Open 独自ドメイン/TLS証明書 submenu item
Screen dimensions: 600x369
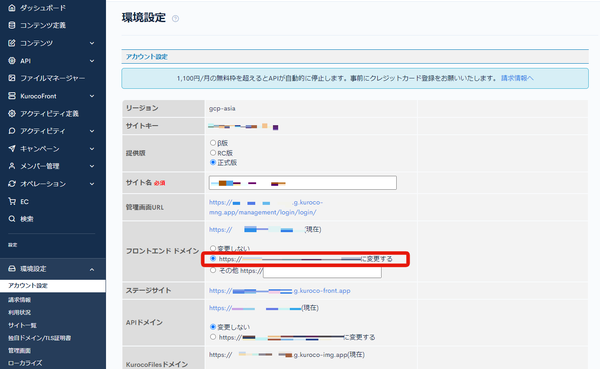[39, 338]
